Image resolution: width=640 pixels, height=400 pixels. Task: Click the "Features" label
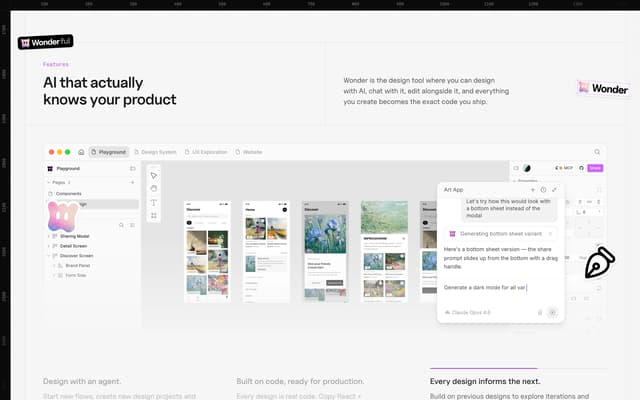click(x=56, y=64)
